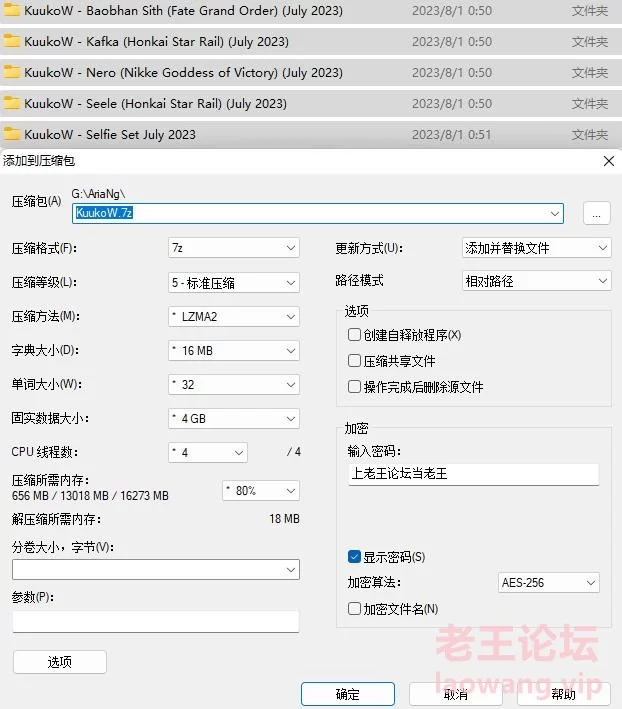Open 单词大小 dropdown showing 32

point(234,384)
